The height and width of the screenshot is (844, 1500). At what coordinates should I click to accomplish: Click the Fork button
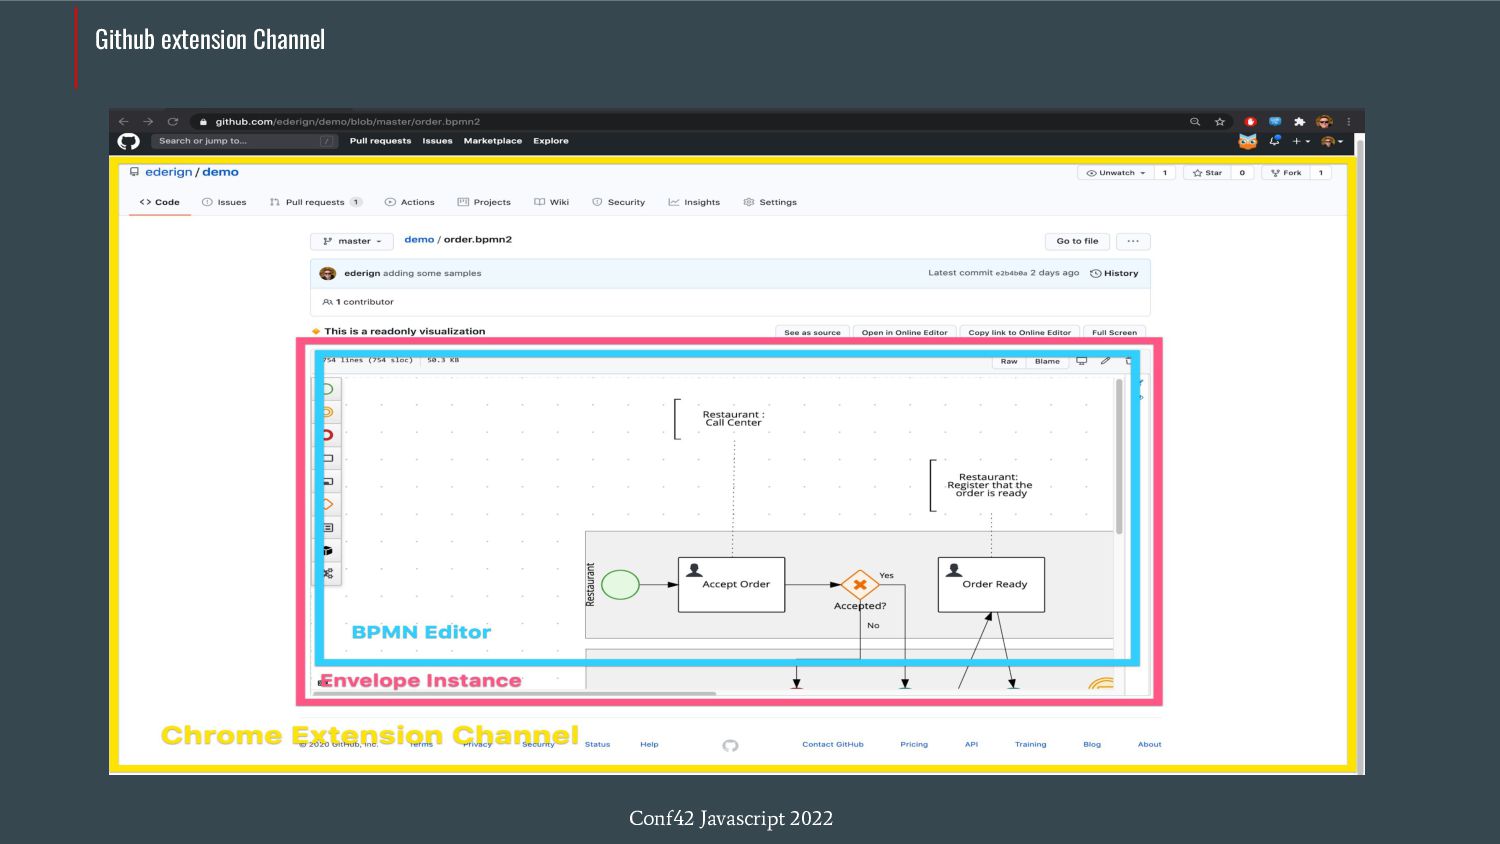pyautogui.click(x=1286, y=173)
